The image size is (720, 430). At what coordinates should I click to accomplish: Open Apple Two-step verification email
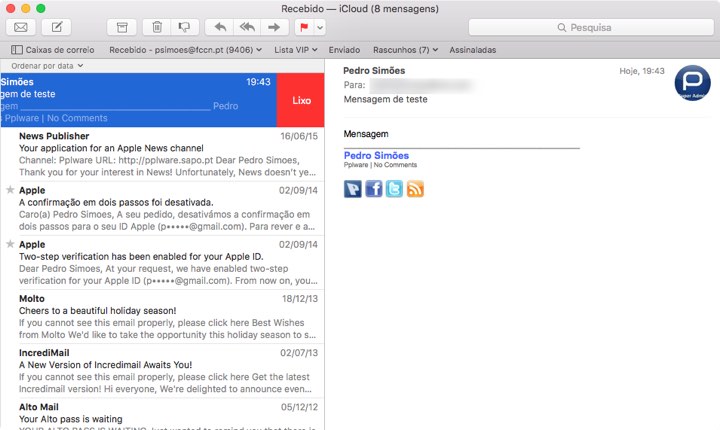[x=163, y=262]
